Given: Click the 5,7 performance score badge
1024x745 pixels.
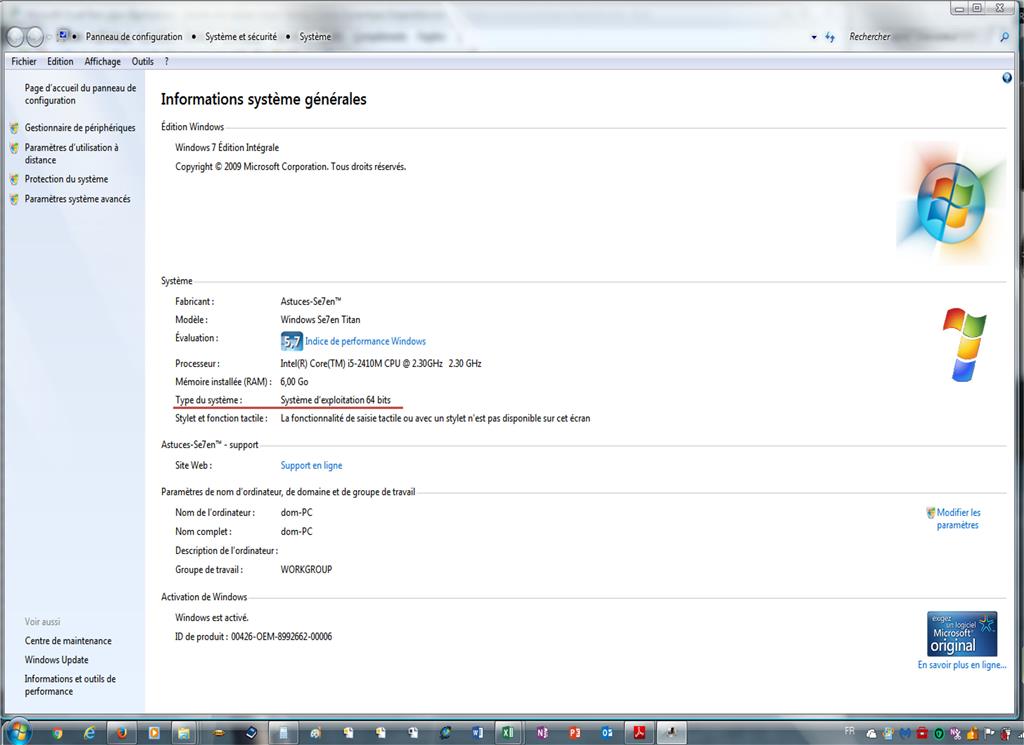Looking at the screenshot, I should pos(291,341).
